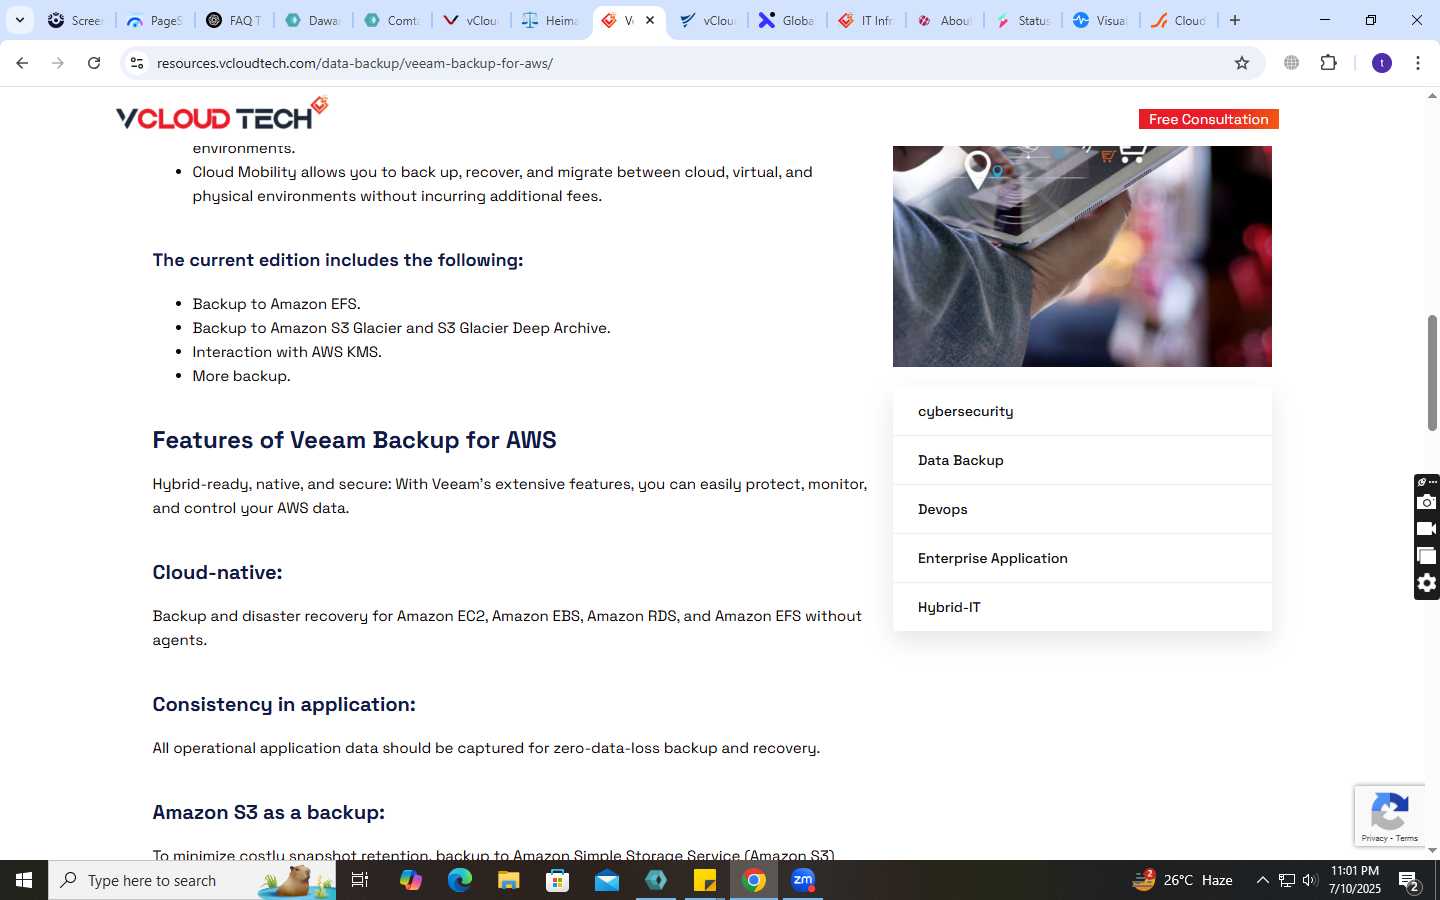Click the sidebar article image thumbnail

coord(1082,256)
